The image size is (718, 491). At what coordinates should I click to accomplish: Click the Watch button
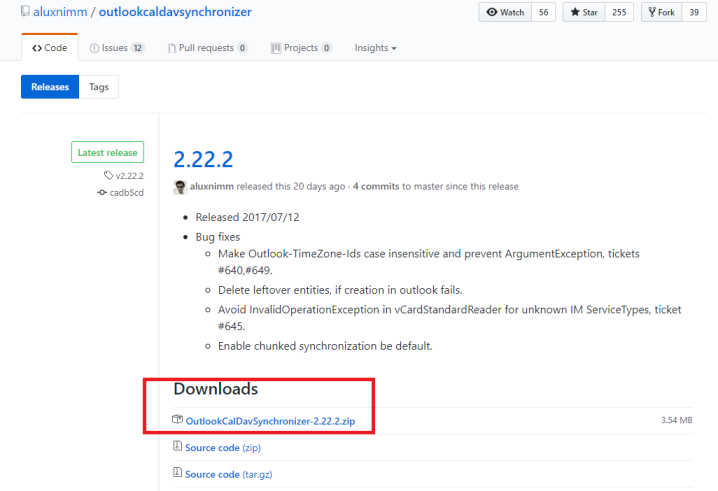505,12
